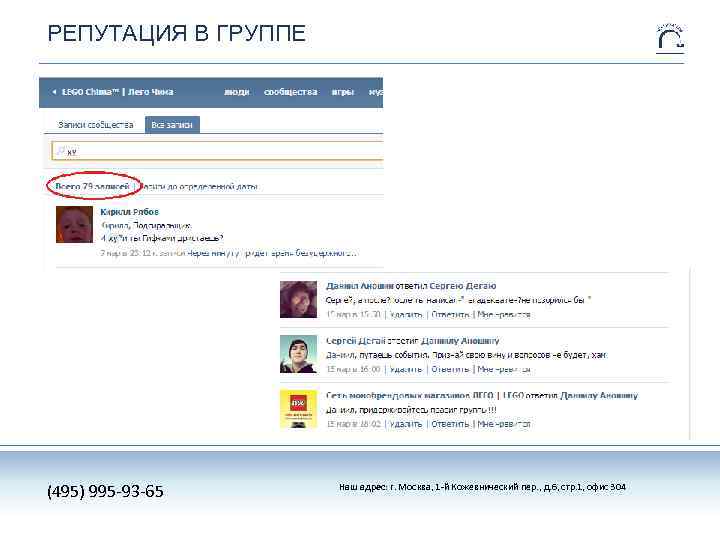Image resolution: width=720 pixels, height=540 pixels.
Task: View Даниил Аношин's avatar photo
Action: click(x=298, y=299)
